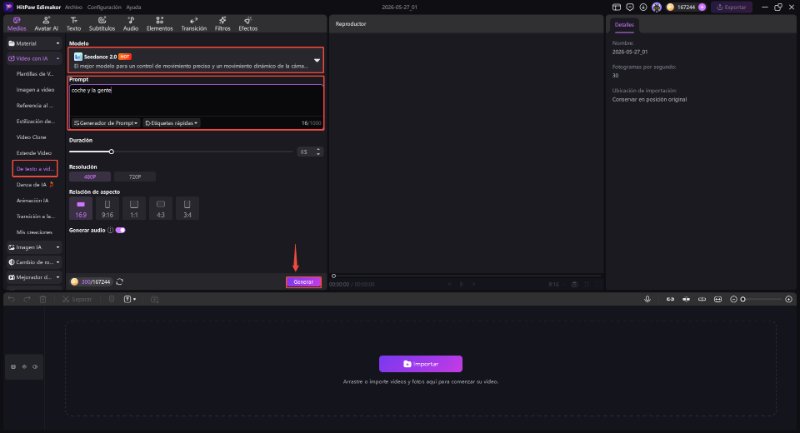Click into the Prompt text field
800x433 pixels.
[x=196, y=101]
